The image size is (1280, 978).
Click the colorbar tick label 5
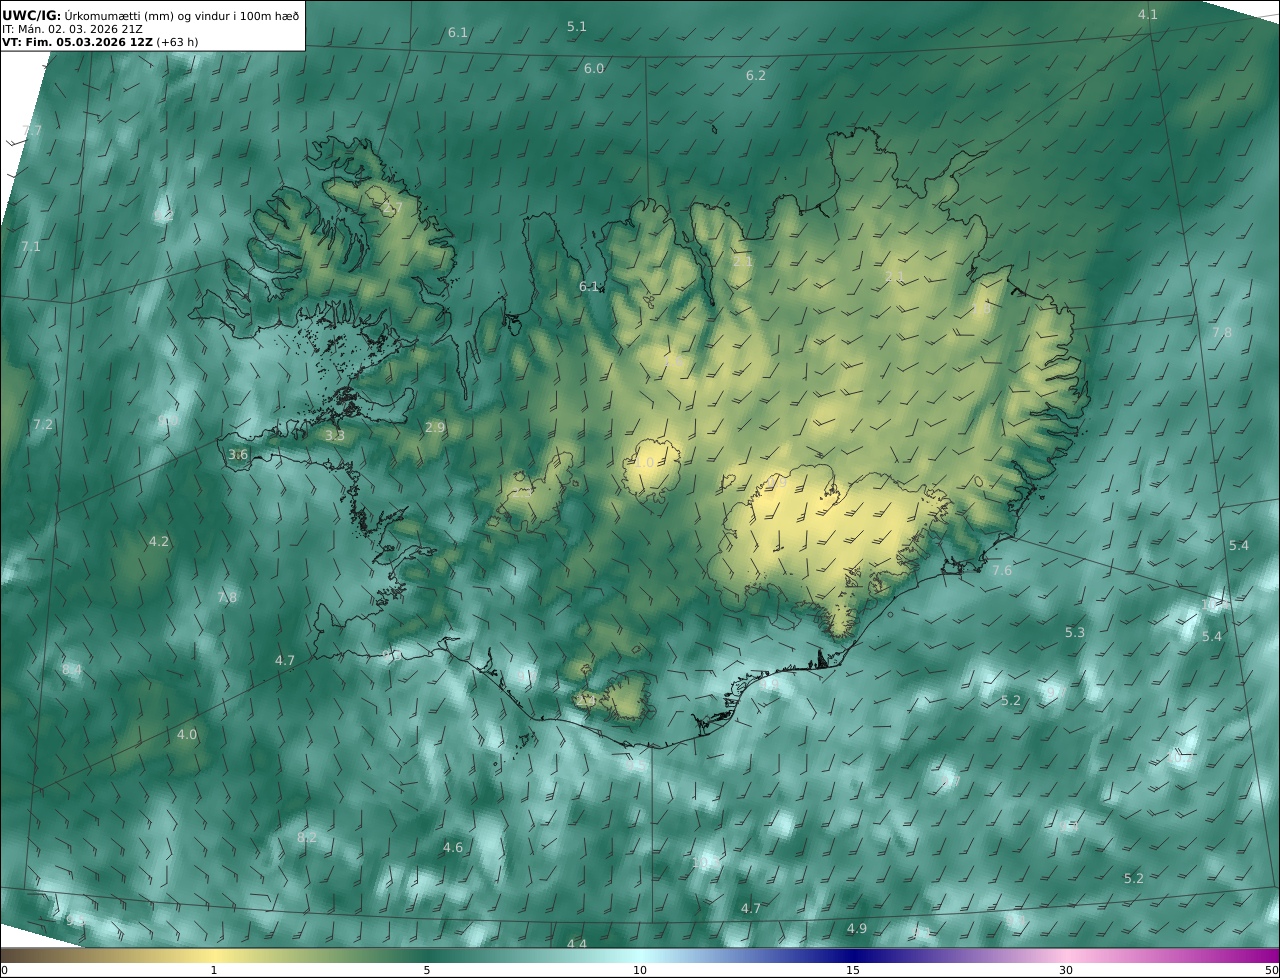427,971
